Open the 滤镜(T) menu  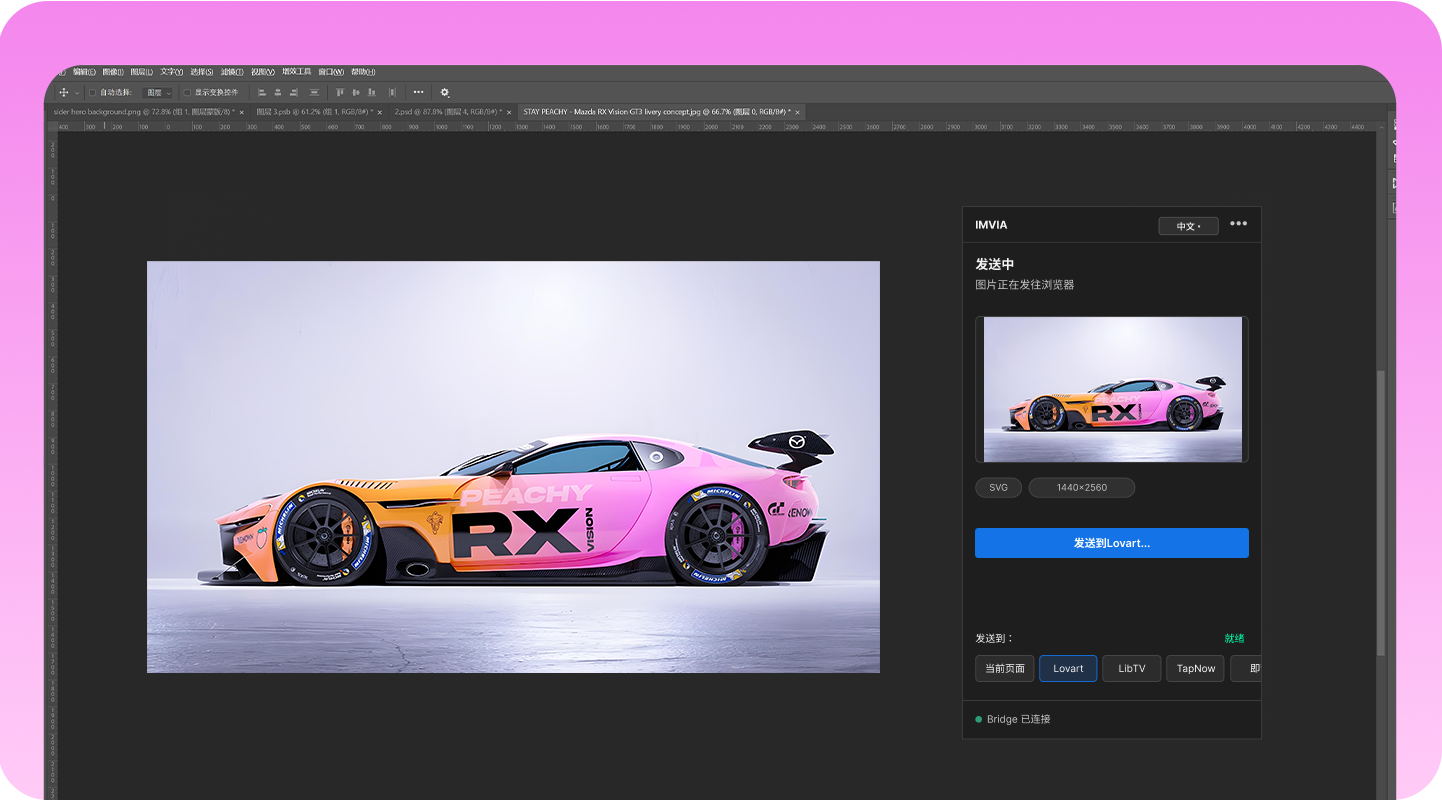[x=232, y=72]
